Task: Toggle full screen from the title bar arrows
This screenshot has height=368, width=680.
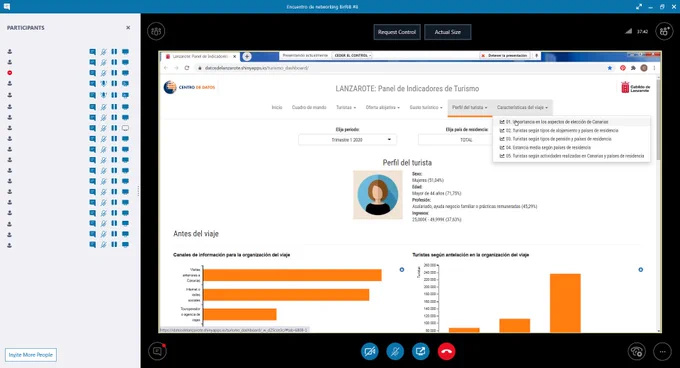Action: 639,7
